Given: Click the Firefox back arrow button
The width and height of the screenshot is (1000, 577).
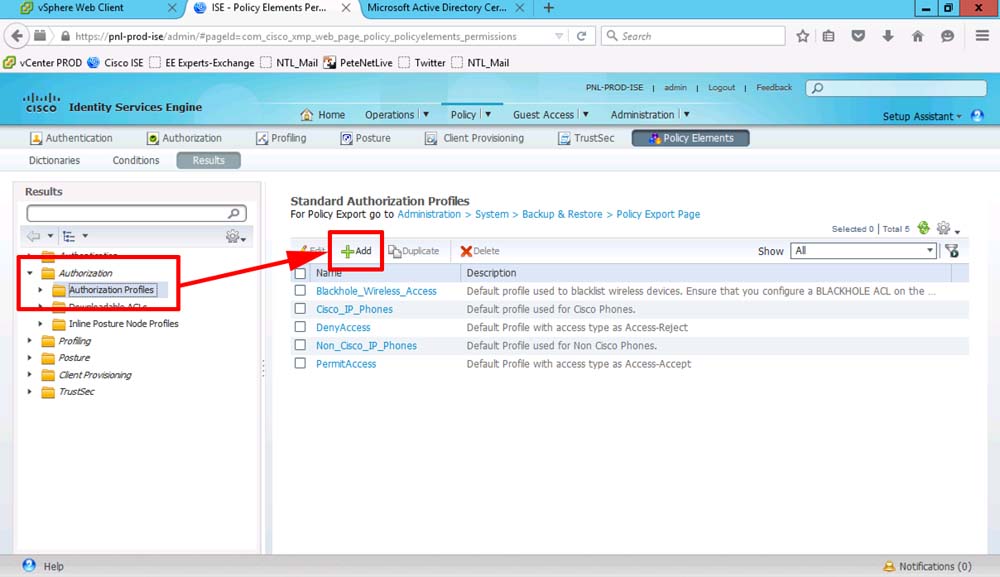Looking at the screenshot, I should [x=17, y=36].
